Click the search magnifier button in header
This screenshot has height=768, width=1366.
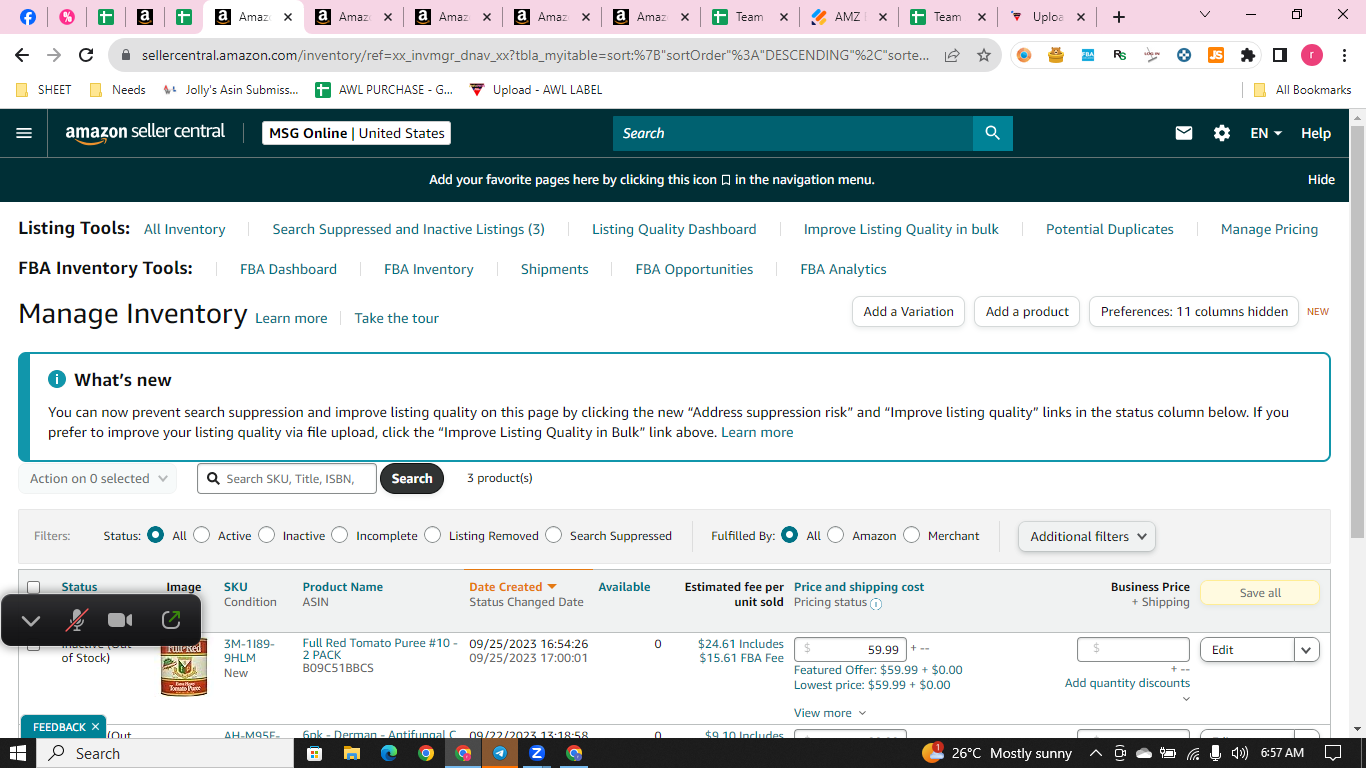pos(992,133)
